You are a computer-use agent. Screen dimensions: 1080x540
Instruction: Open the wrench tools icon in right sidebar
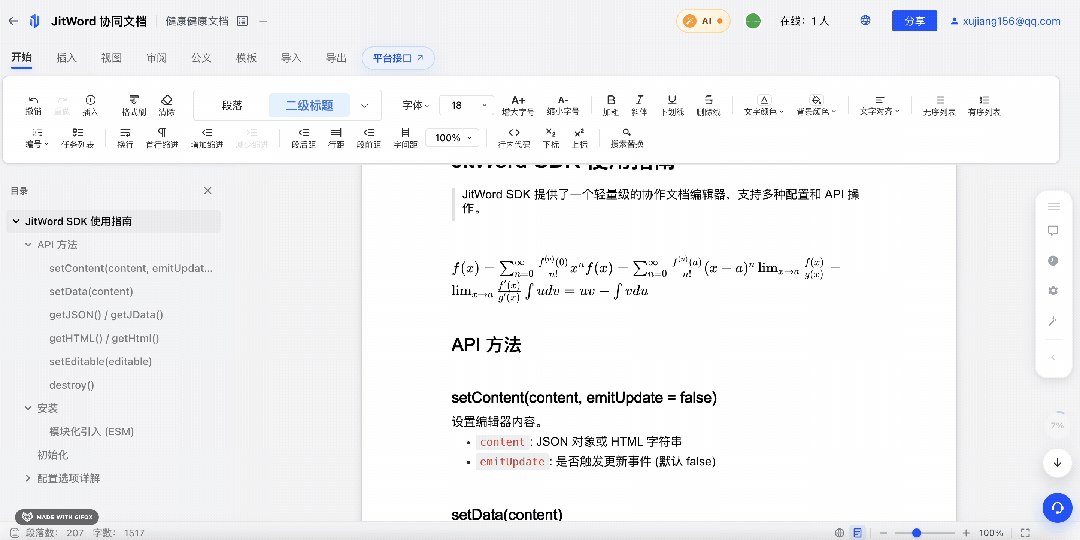tap(1053, 321)
